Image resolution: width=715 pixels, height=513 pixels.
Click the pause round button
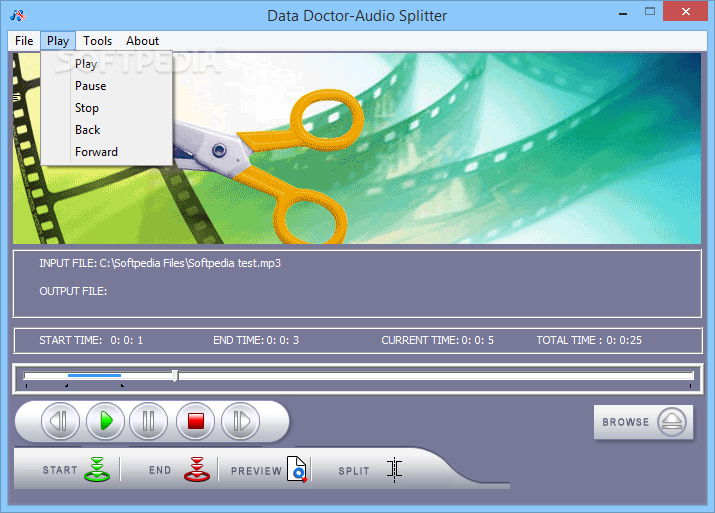click(x=149, y=421)
